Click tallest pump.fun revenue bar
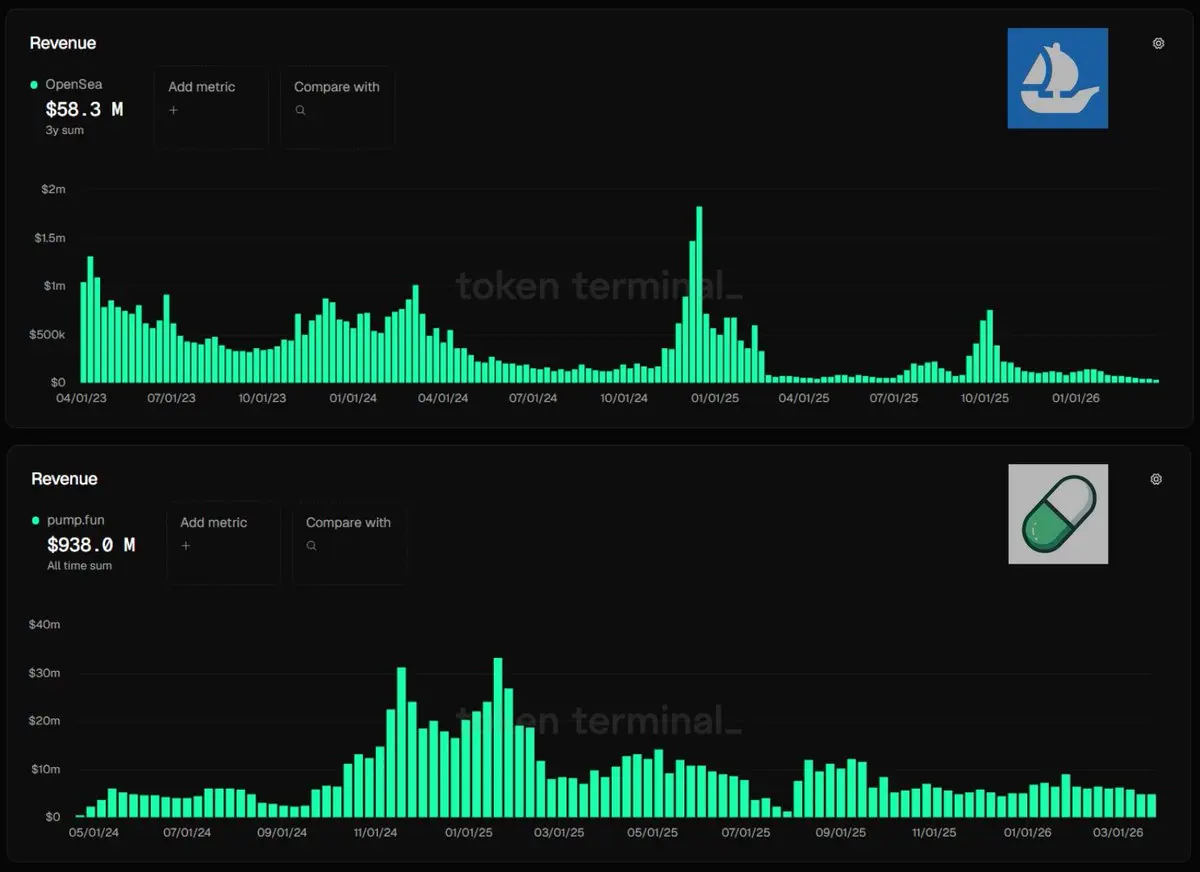 [x=498, y=738]
